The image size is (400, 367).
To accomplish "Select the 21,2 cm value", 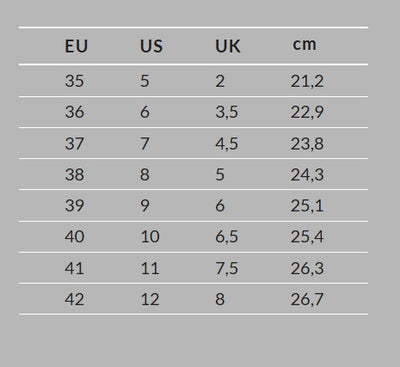I will point(307,81).
